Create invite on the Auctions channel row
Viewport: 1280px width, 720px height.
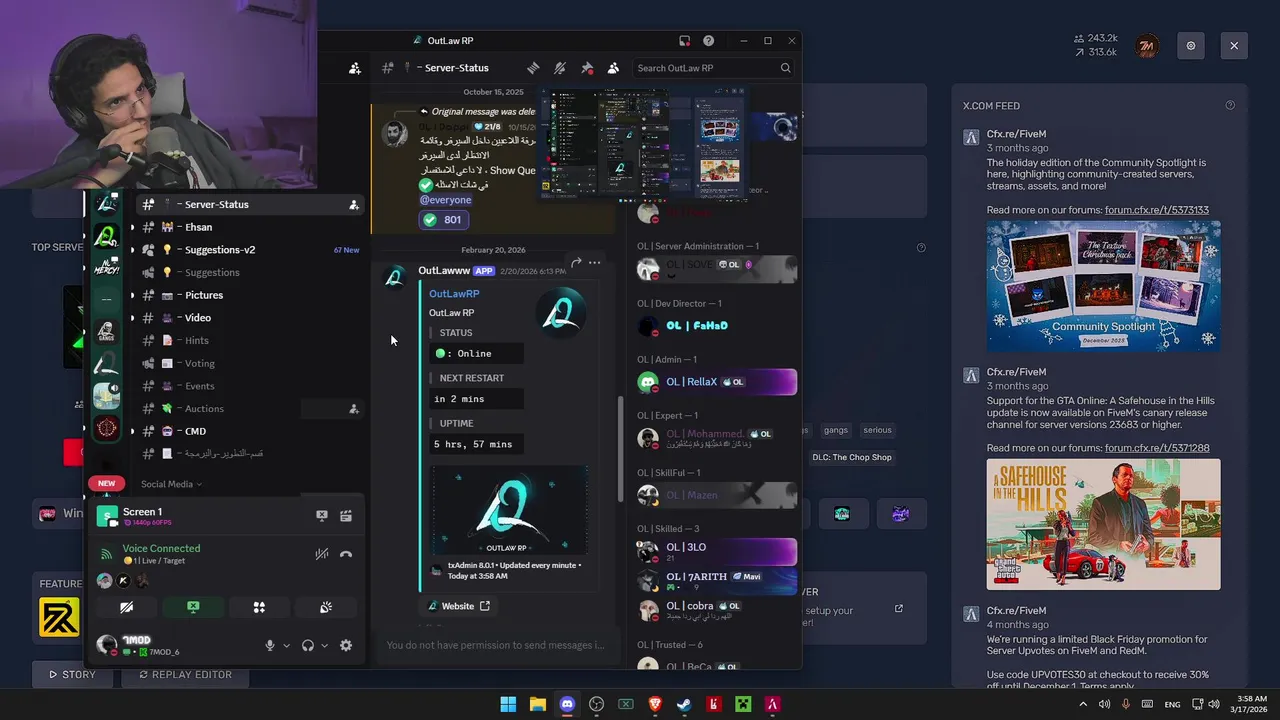pyautogui.click(x=353, y=409)
